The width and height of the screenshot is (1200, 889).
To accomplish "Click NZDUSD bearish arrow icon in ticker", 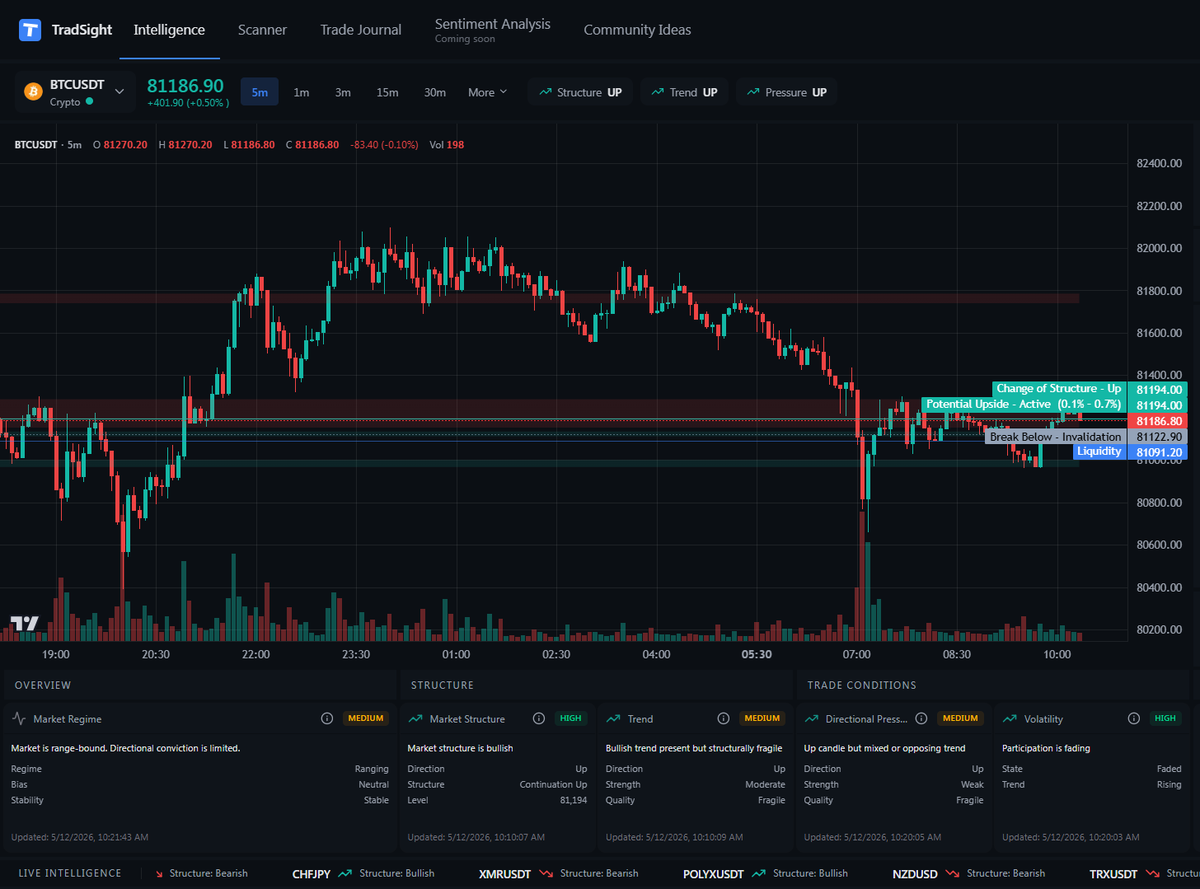I will click(952, 873).
